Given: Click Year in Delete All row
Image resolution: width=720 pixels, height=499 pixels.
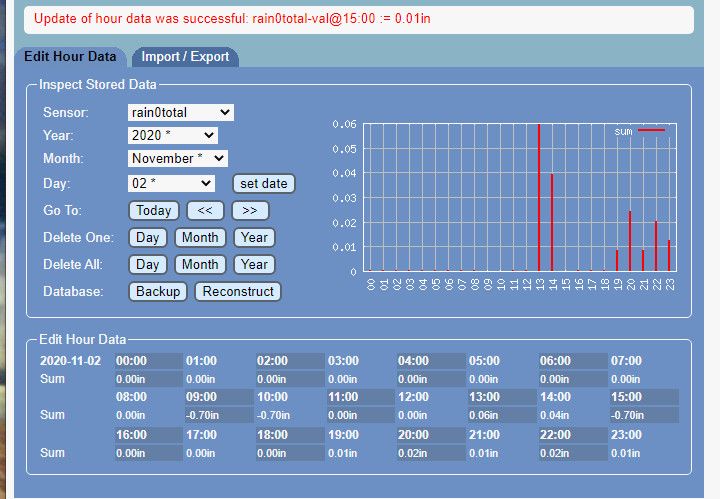Looking at the screenshot, I should point(254,264).
